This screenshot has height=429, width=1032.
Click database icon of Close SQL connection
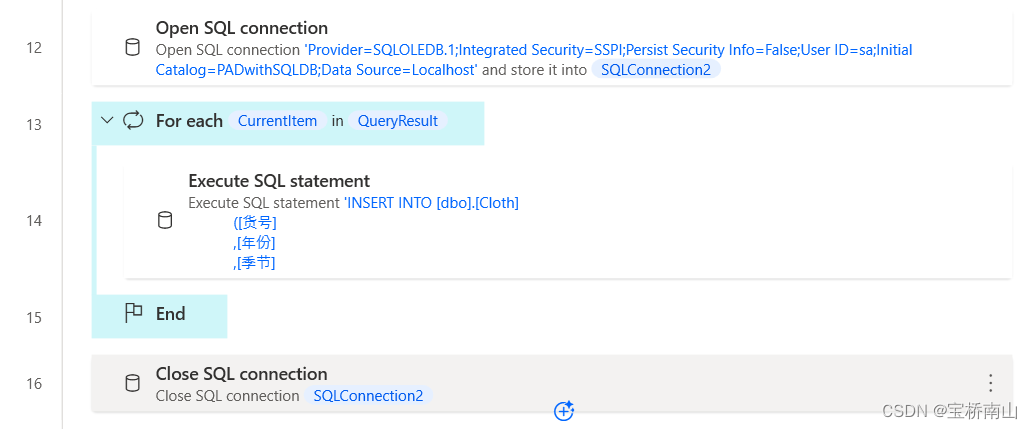[132, 383]
